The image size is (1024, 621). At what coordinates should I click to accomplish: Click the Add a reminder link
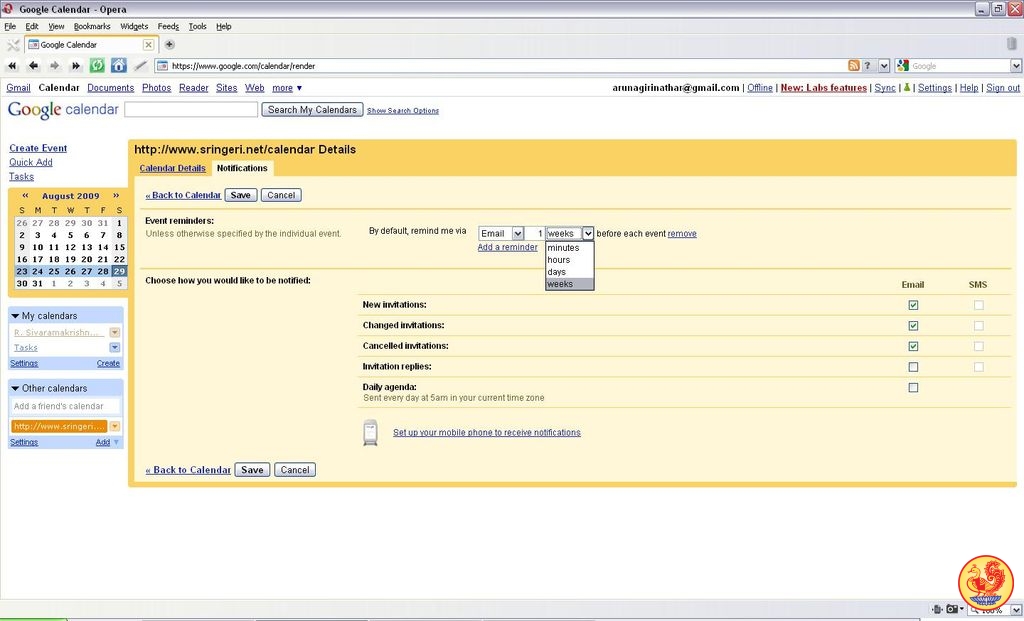pos(507,247)
